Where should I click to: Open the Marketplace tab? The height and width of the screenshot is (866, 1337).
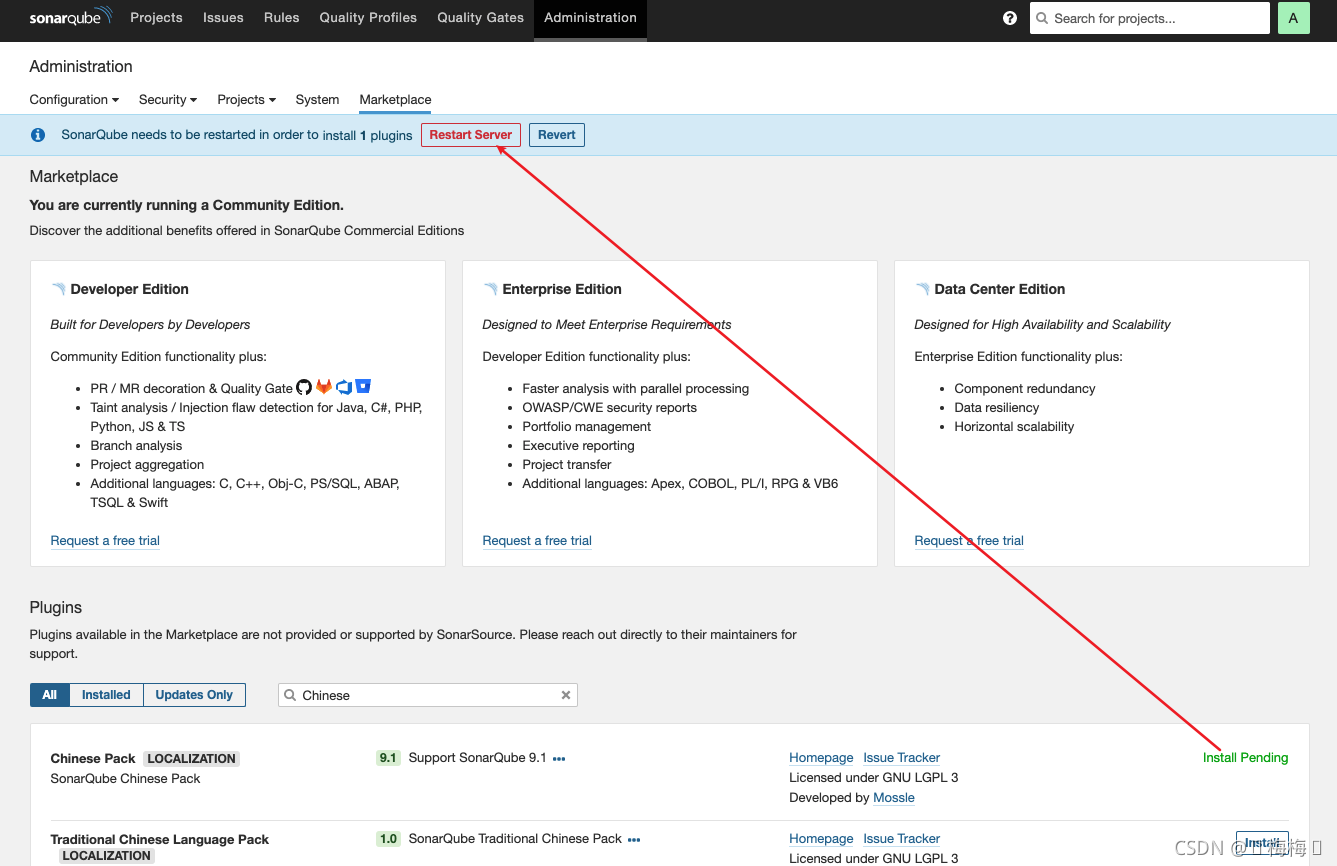coord(395,100)
